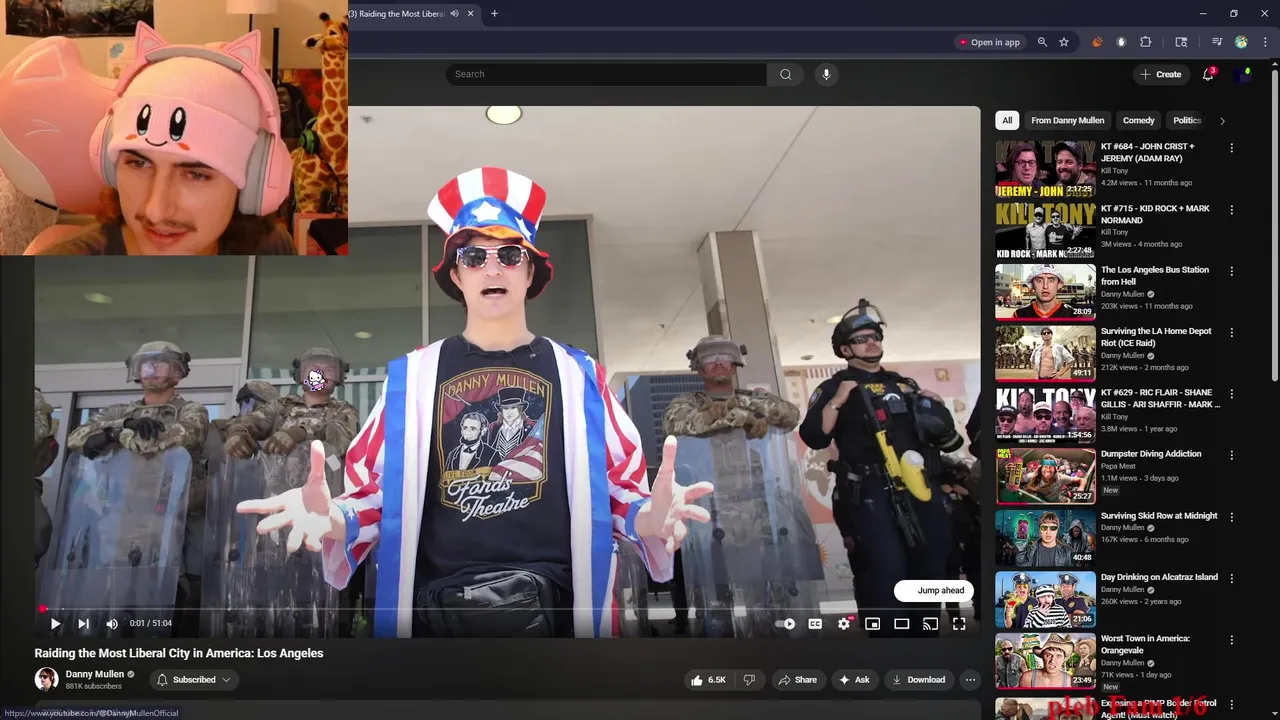Click the search magnifier button
This screenshot has height=720, width=1280.
(x=785, y=74)
